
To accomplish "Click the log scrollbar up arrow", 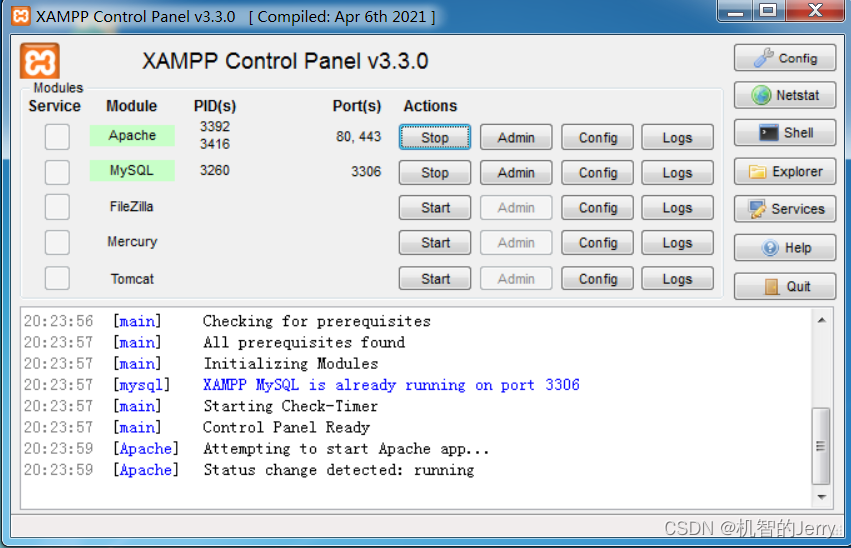I will pyautogui.click(x=821, y=320).
